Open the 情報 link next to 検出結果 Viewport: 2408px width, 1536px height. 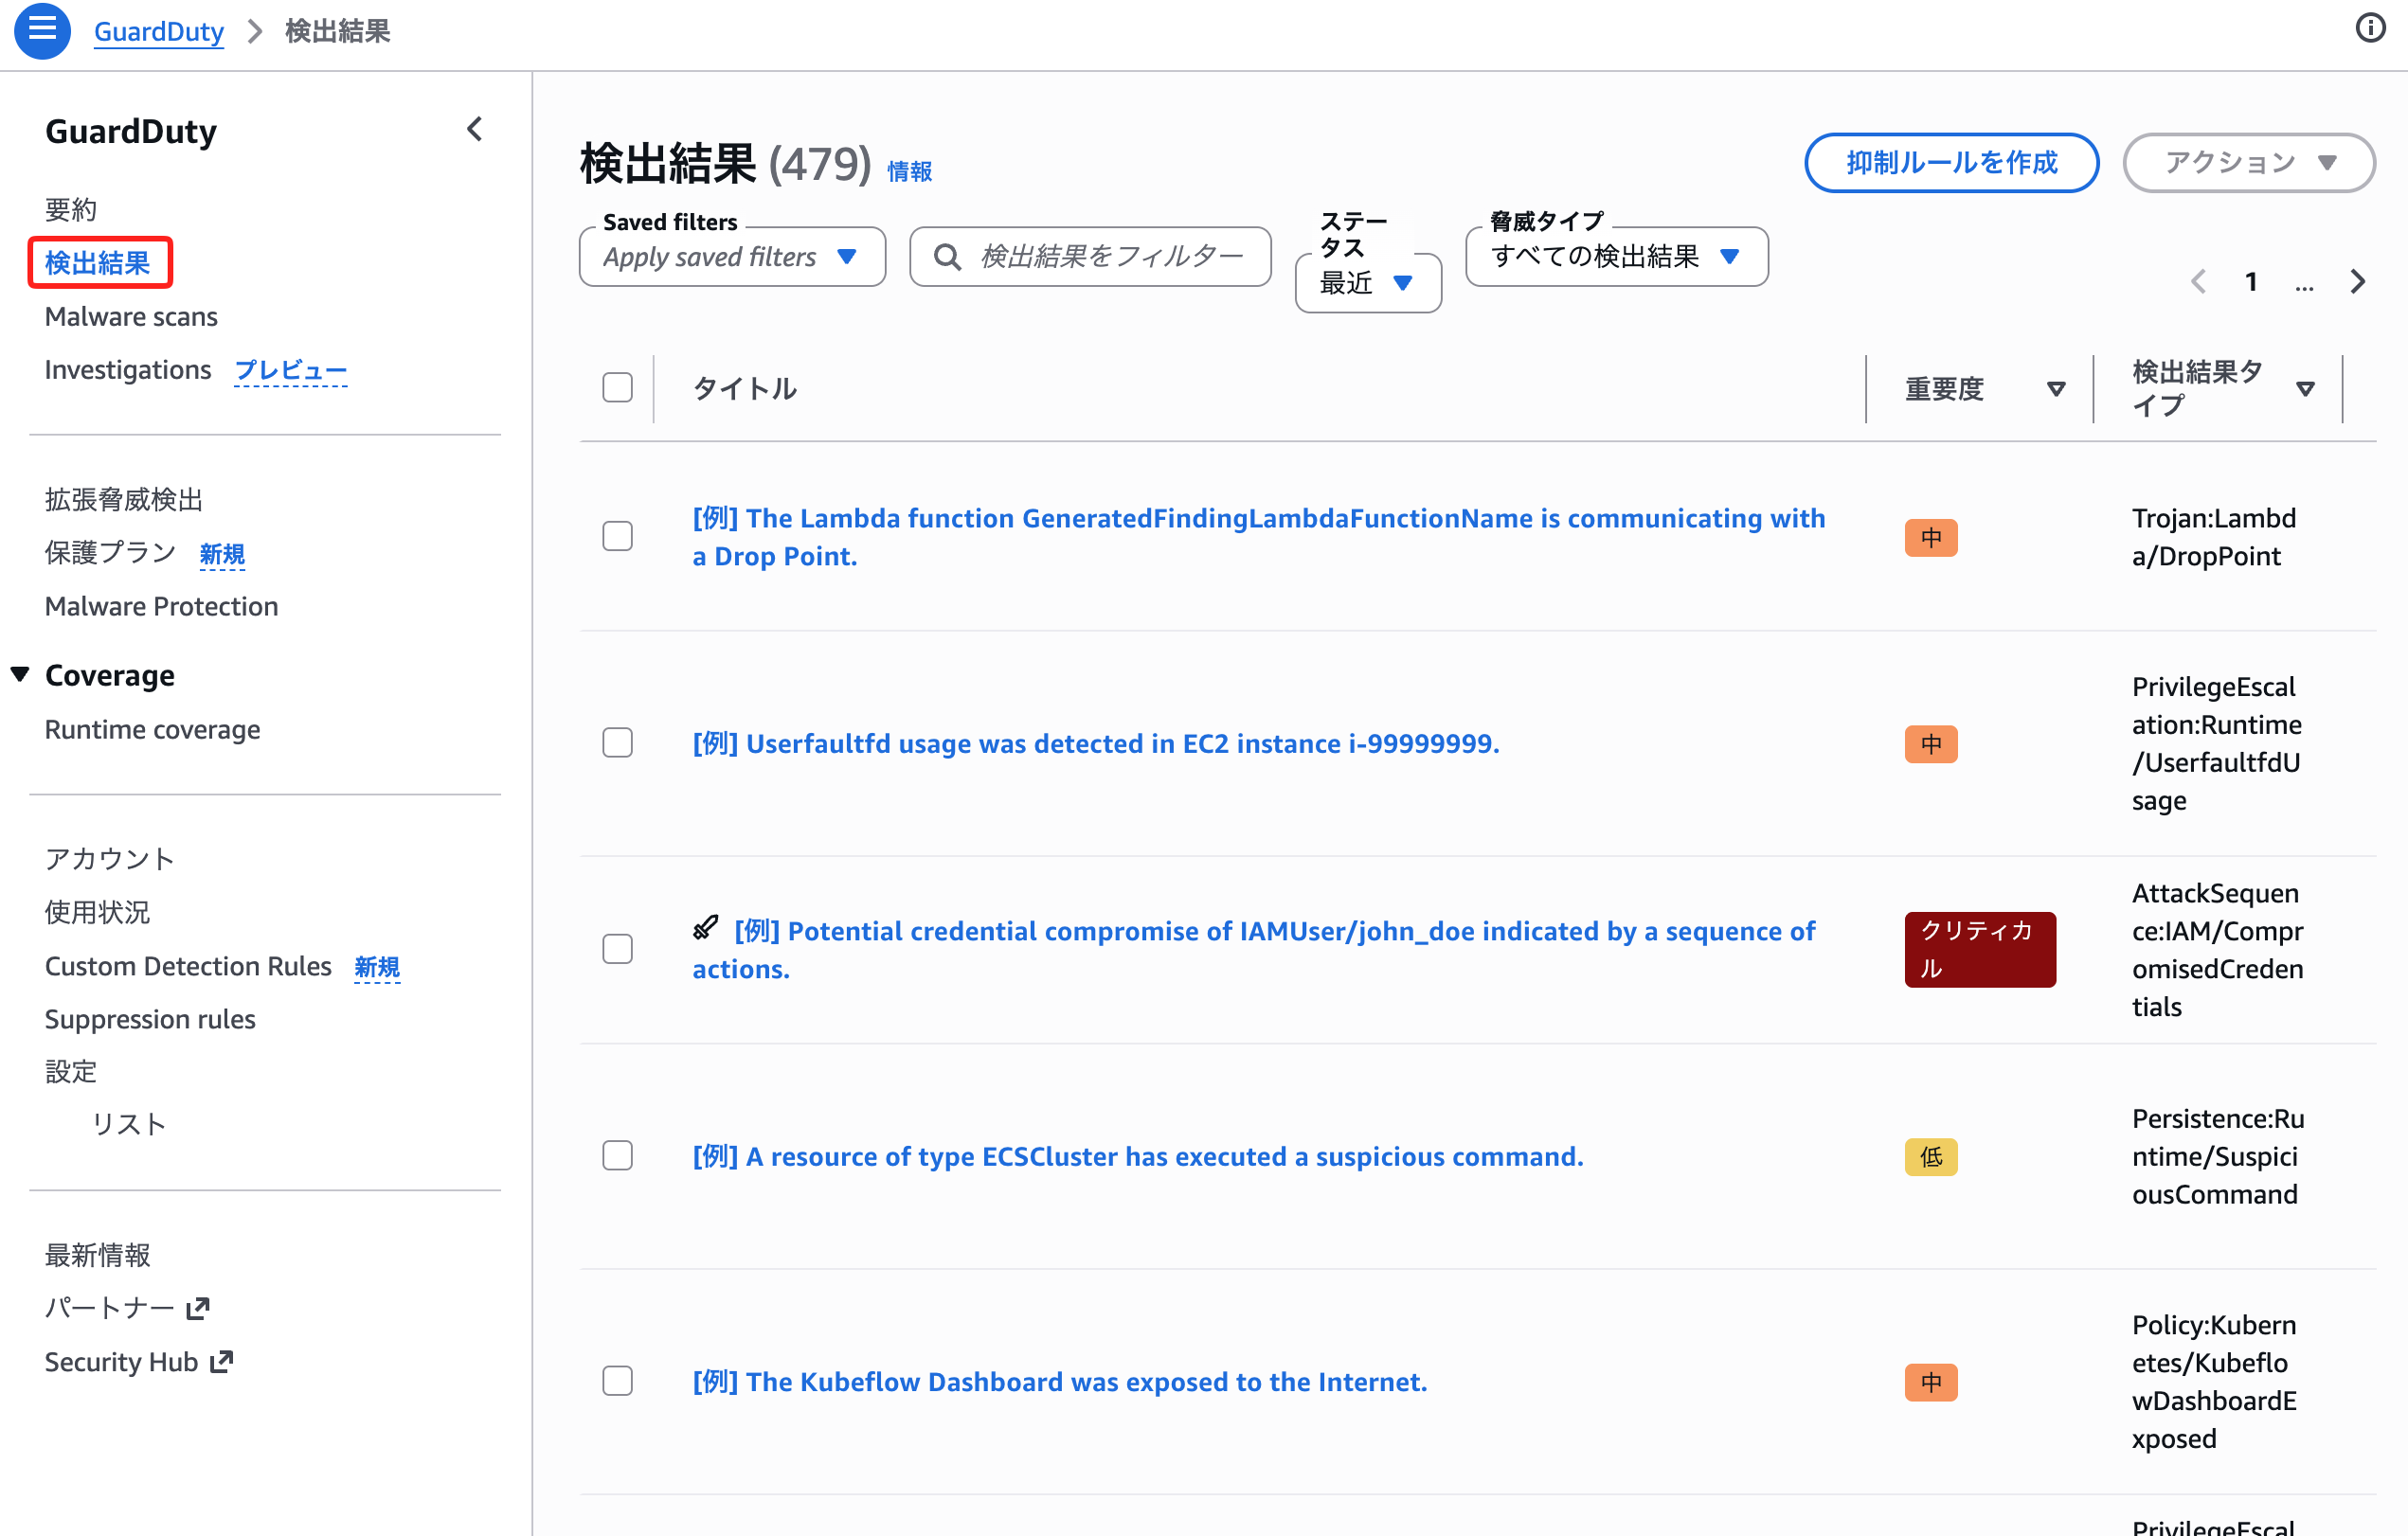click(x=909, y=172)
